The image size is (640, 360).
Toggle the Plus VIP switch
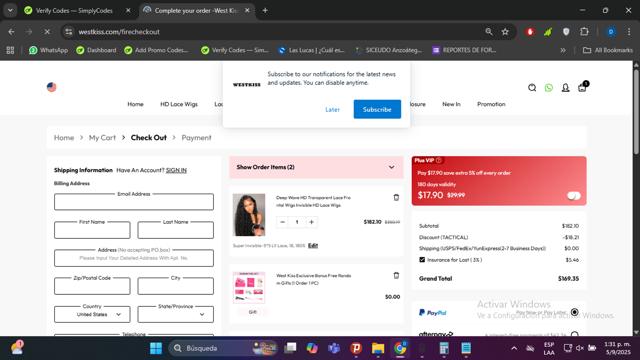click(574, 196)
